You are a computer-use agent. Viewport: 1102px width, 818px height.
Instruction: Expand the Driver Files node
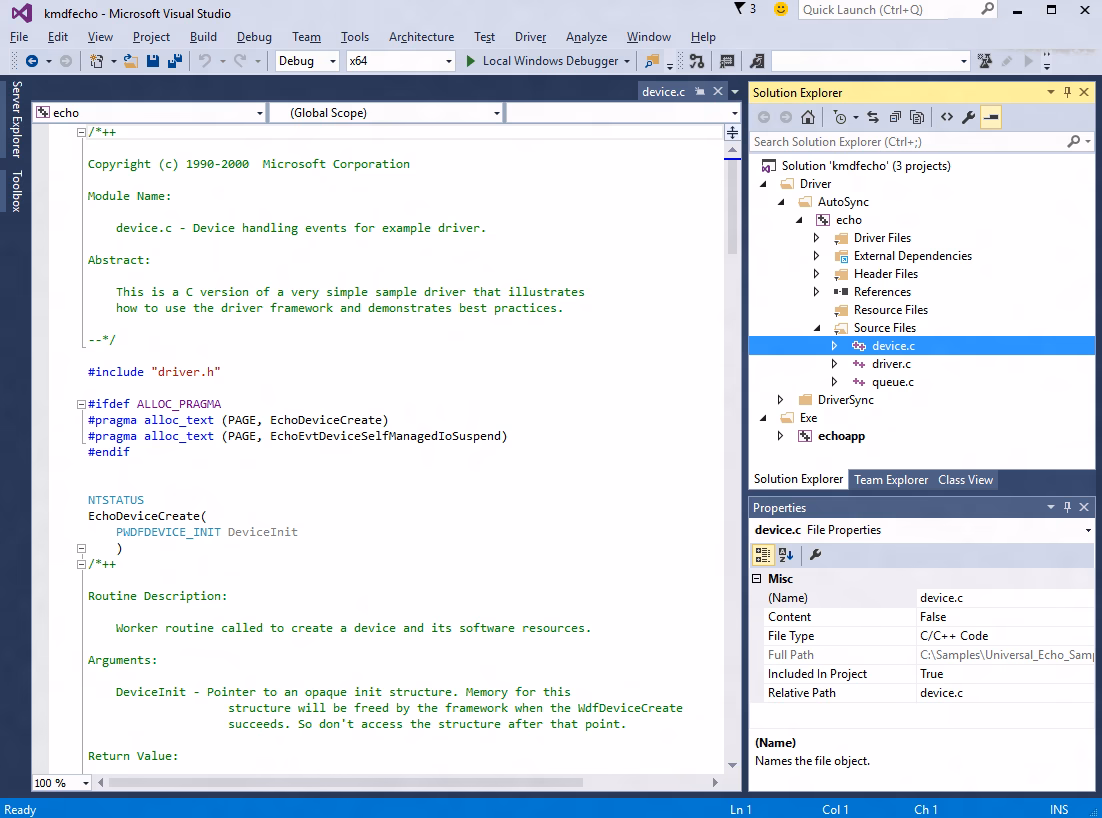[x=816, y=238]
